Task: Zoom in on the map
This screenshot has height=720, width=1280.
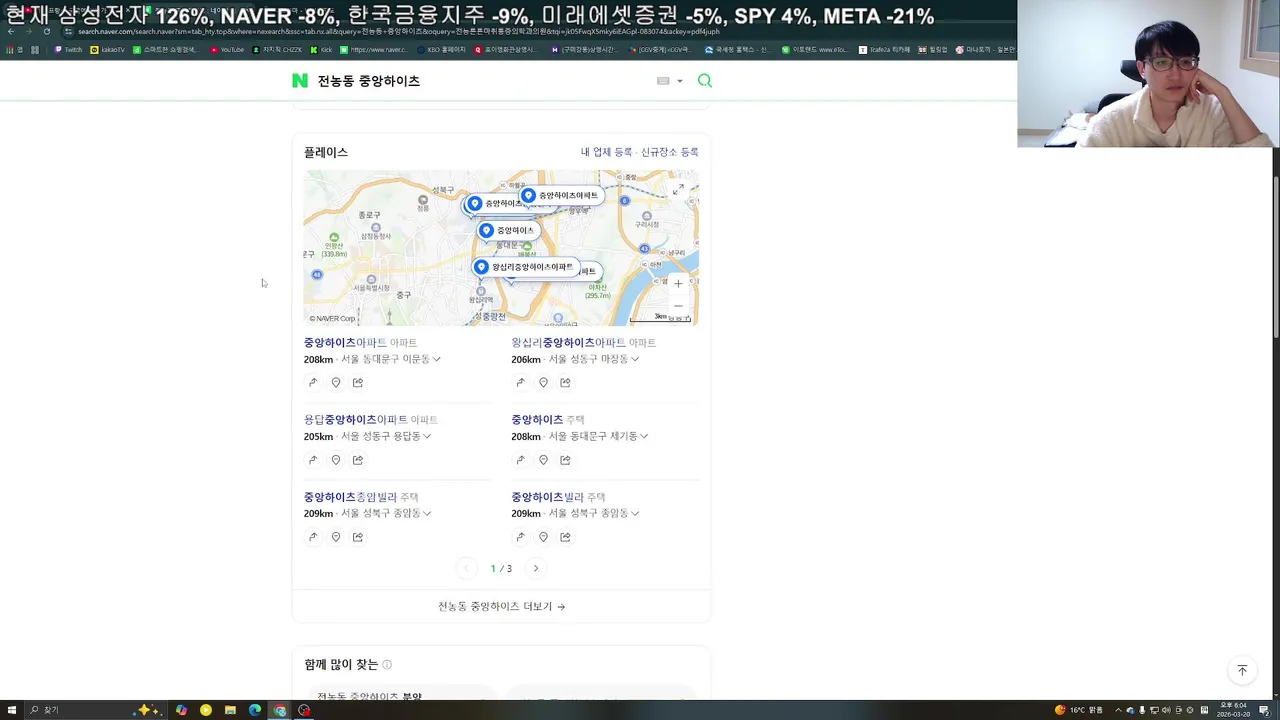Action: tap(678, 284)
